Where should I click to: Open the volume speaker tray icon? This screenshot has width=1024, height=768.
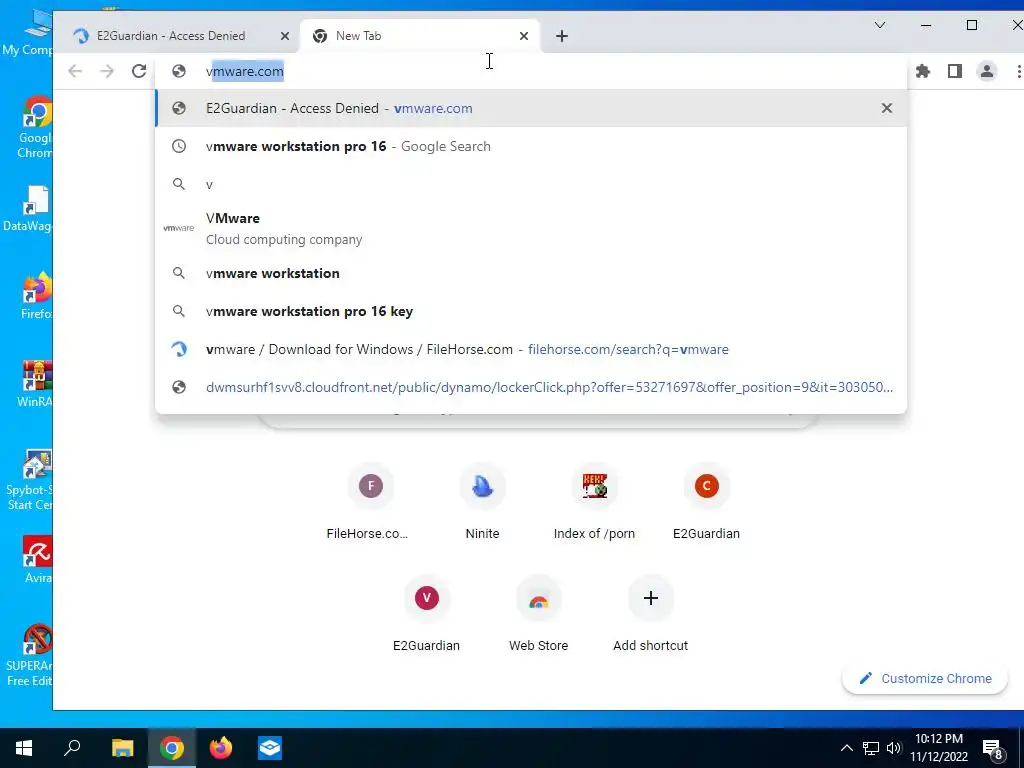(x=894, y=748)
